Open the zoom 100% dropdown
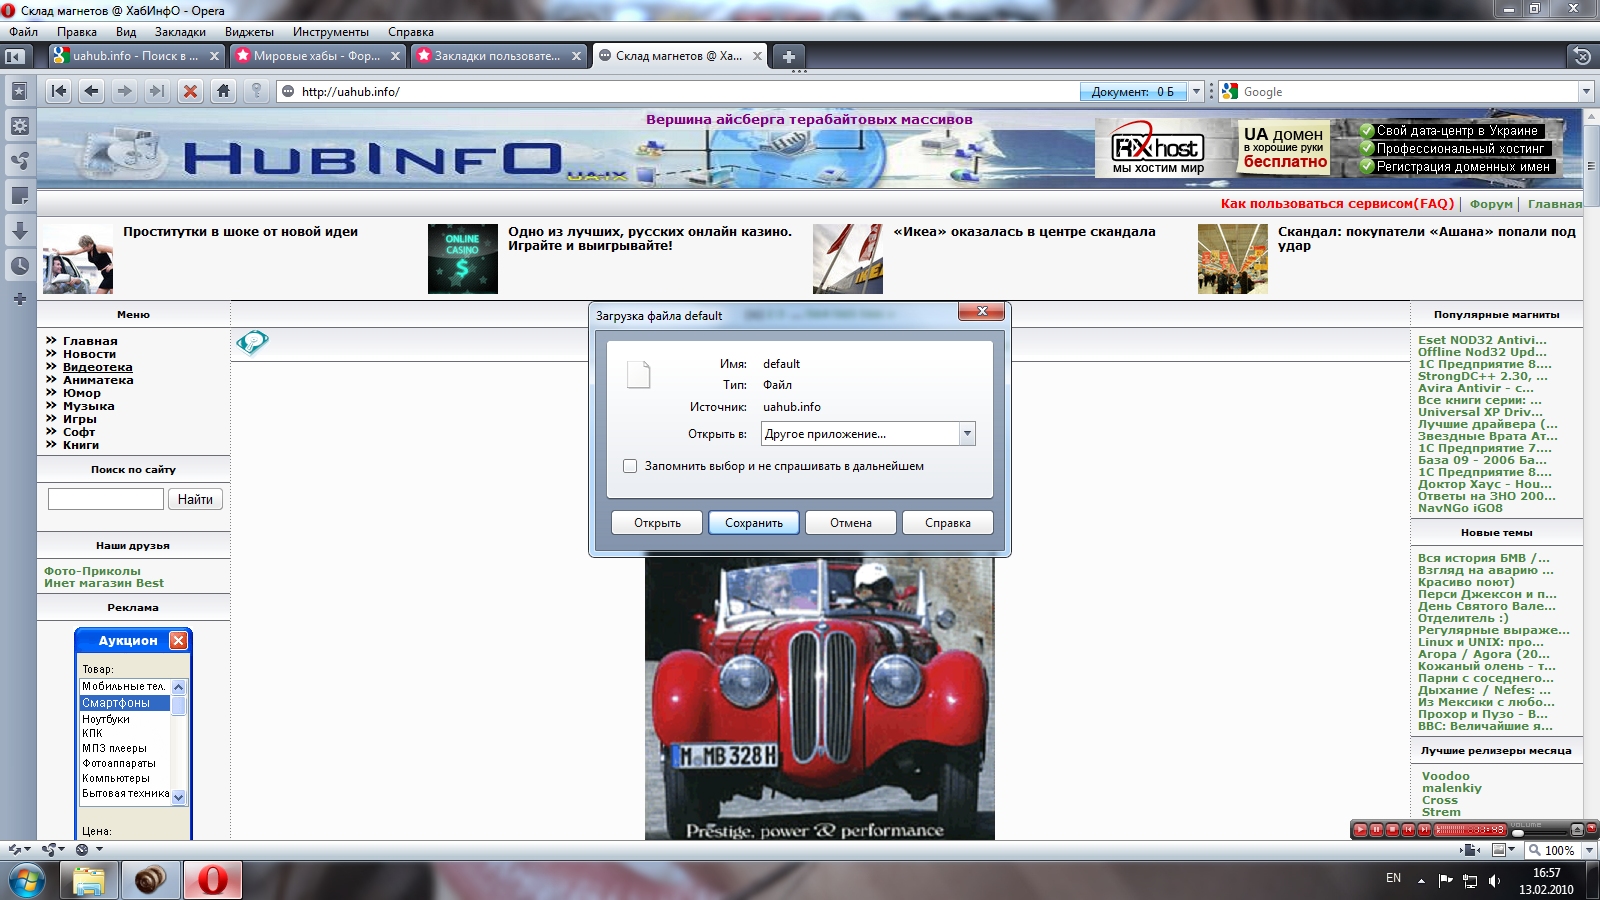Image resolution: width=1600 pixels, height=900 pixels. tap(1590, 850)
